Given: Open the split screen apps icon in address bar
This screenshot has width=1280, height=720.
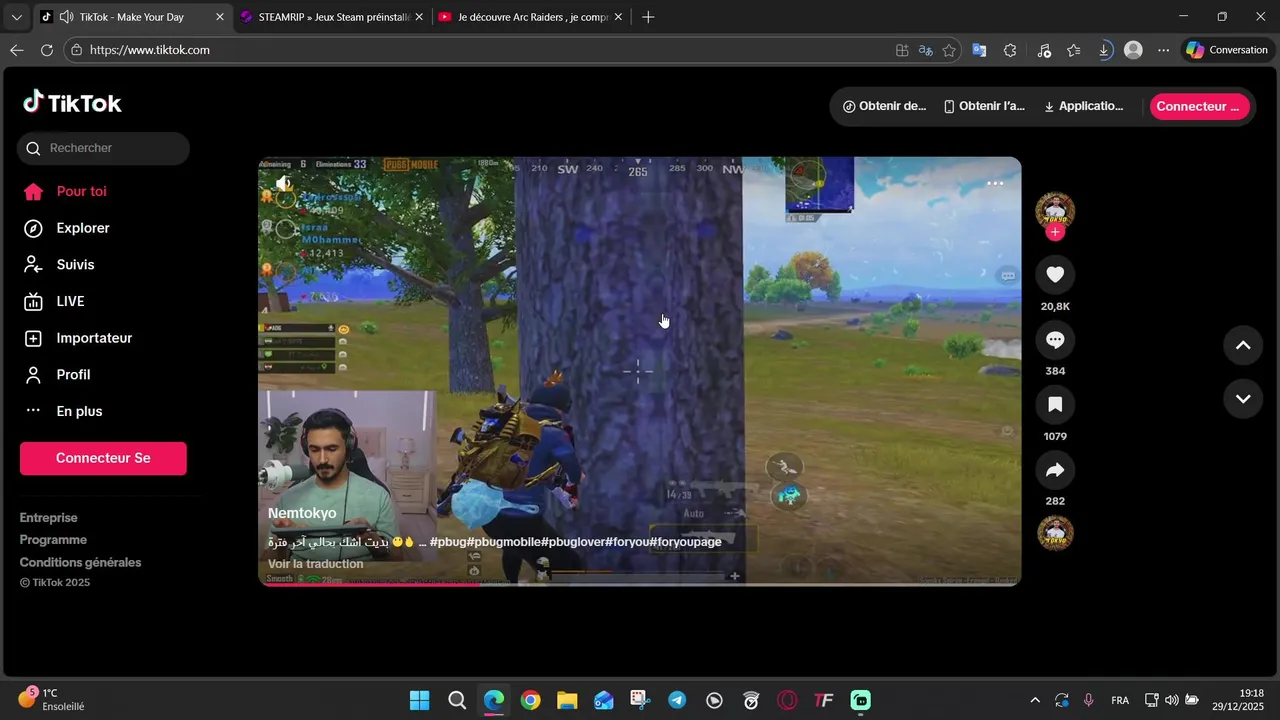Looking at the screenshot, I should [902, 50].
